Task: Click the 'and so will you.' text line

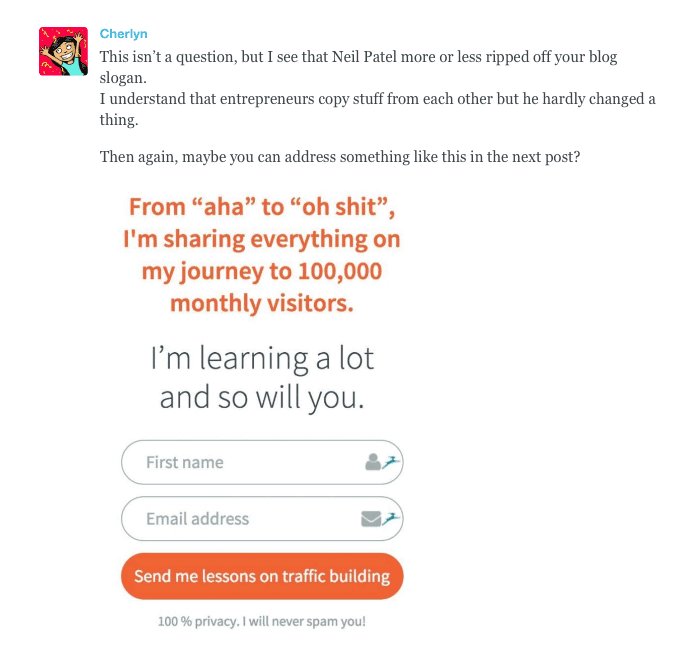Action: [262, 397]
